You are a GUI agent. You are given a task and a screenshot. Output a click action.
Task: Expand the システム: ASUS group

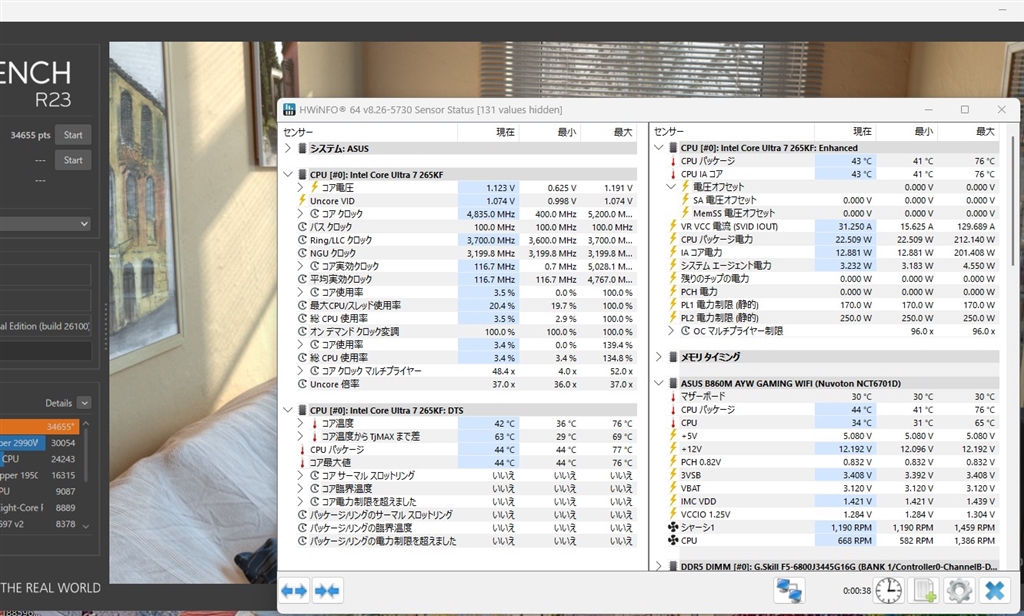(288, 148)
